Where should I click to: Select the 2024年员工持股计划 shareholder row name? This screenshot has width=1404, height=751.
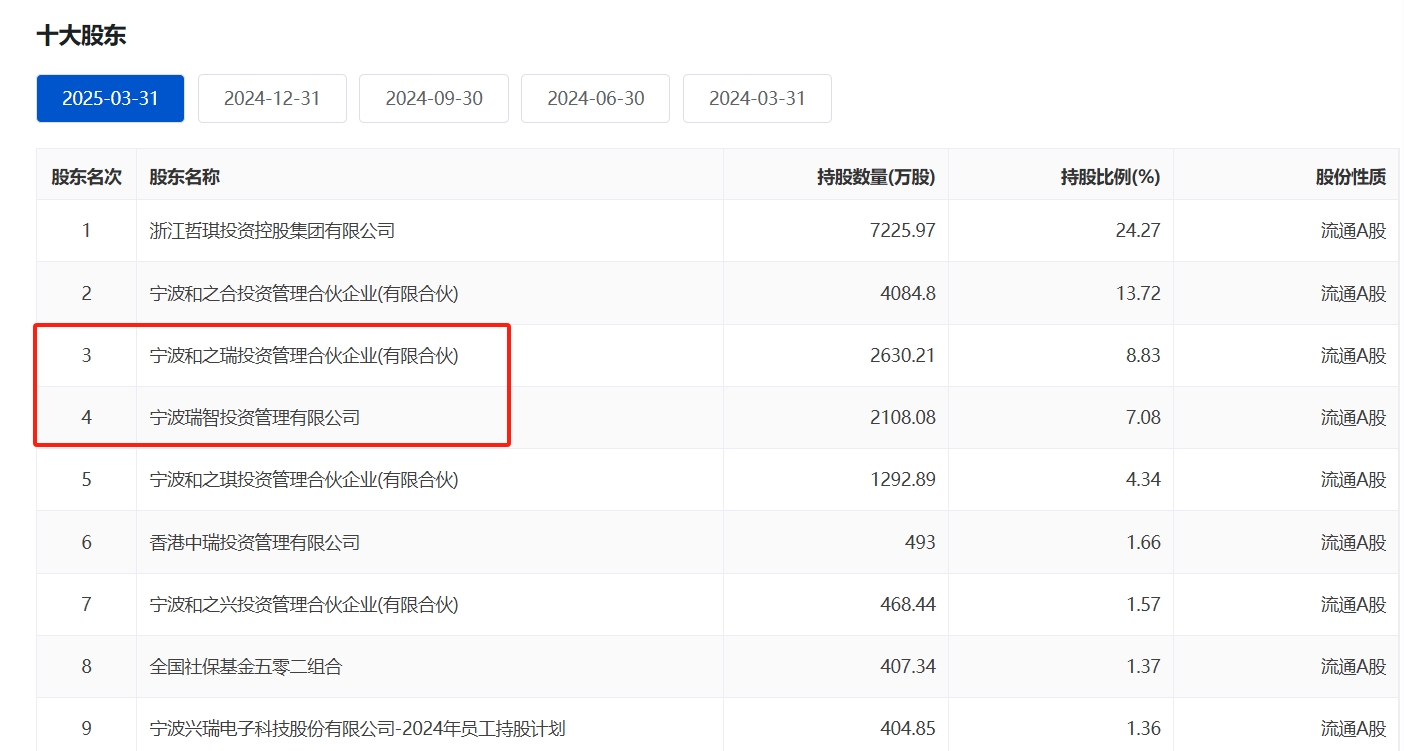click(357, 729)
